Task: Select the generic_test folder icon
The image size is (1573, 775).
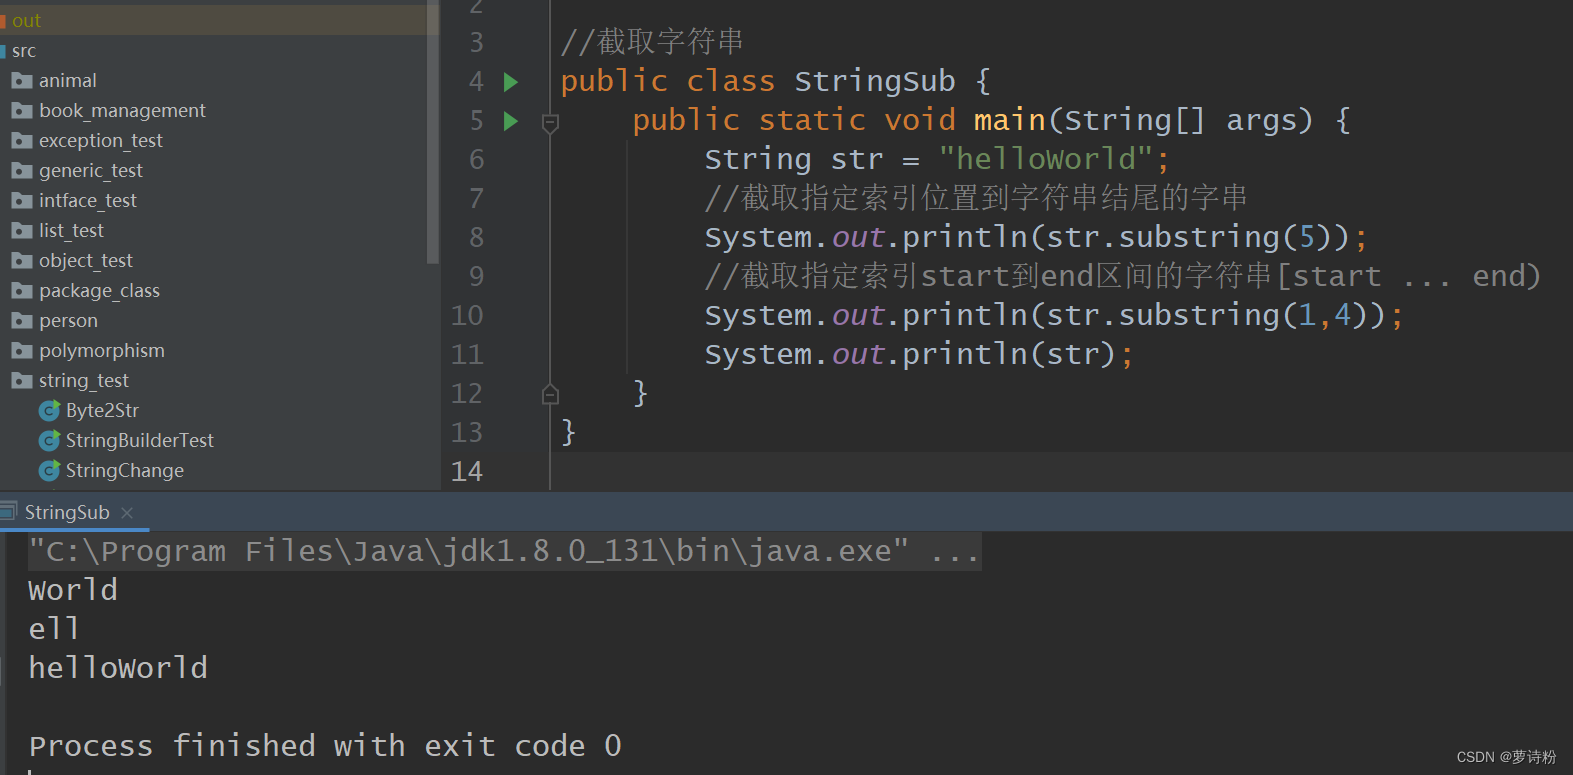Action: [x=22, y=170]
